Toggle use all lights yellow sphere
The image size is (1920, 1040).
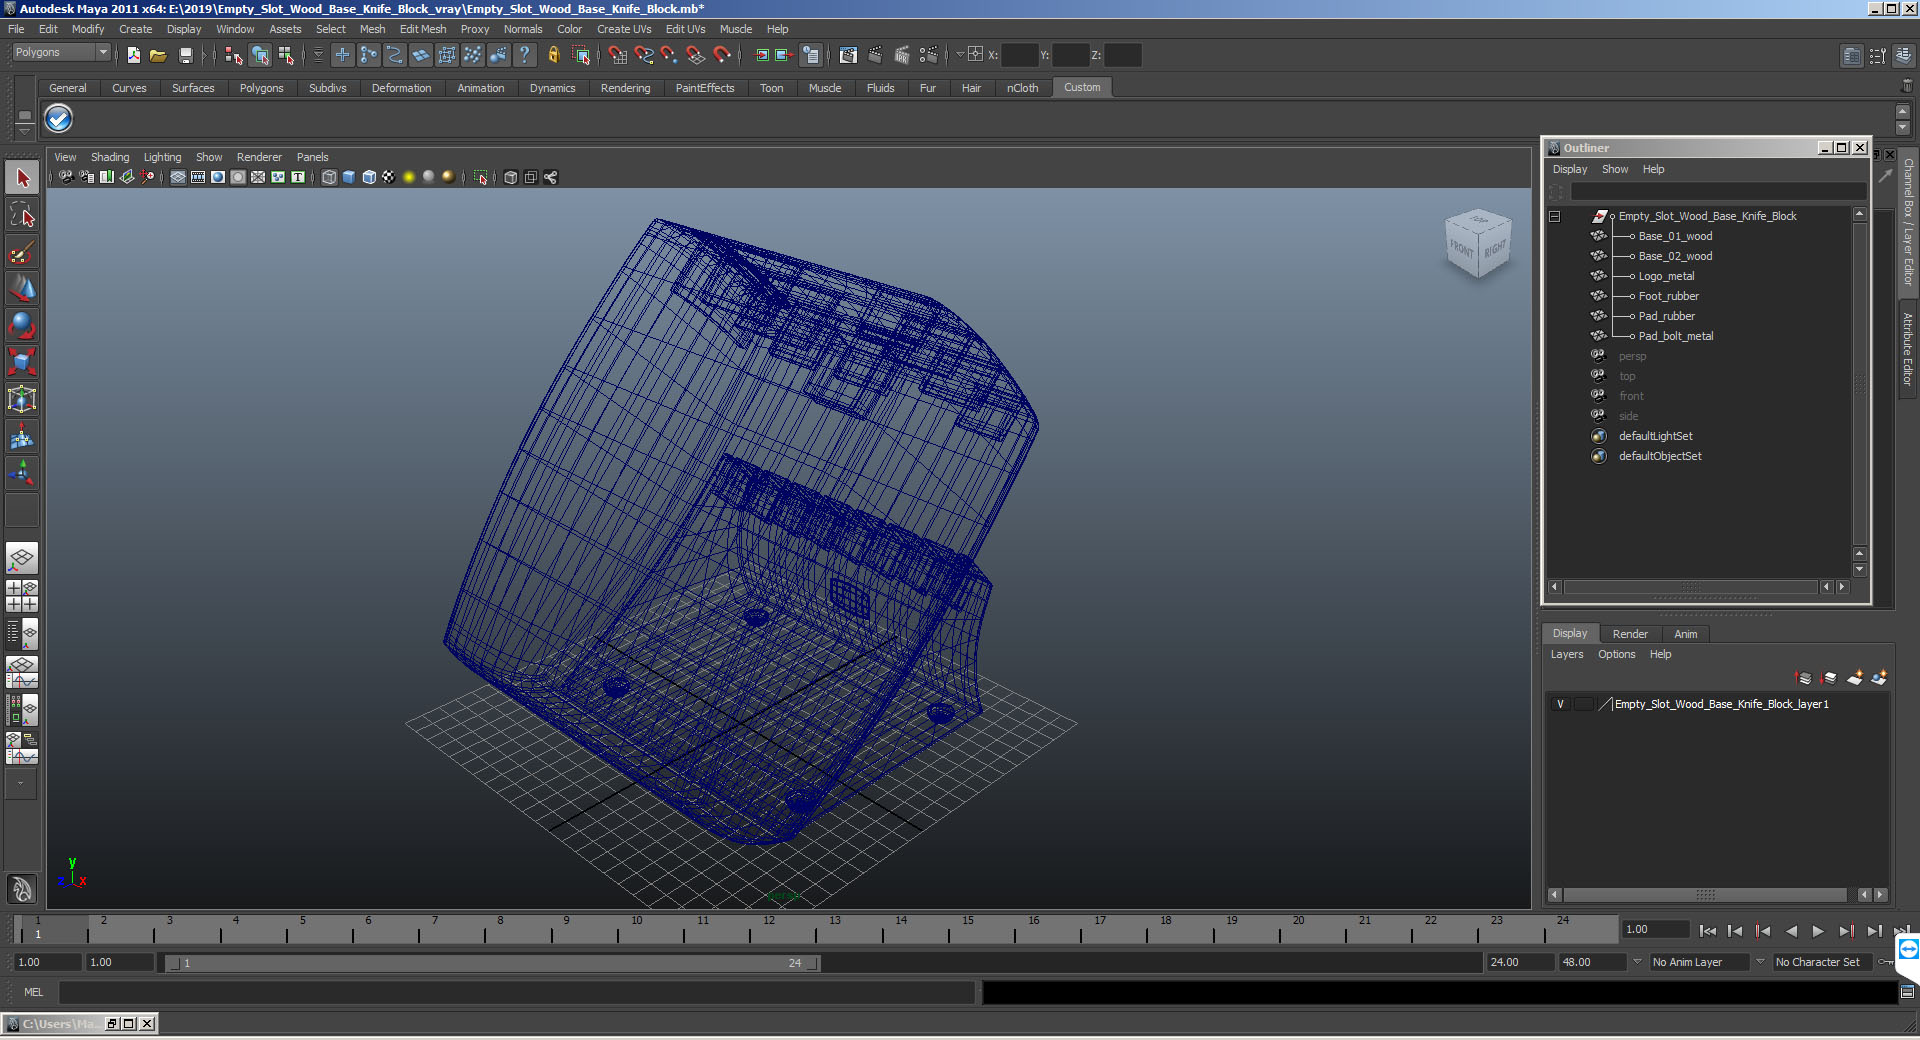(x=409, y=177)
